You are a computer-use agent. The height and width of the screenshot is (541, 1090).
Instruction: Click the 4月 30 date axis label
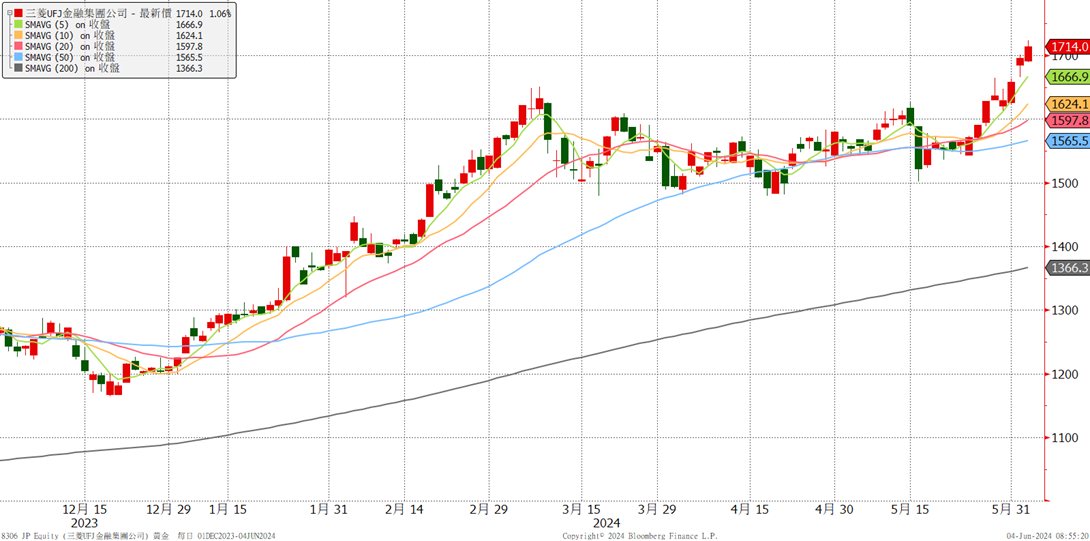833,509
